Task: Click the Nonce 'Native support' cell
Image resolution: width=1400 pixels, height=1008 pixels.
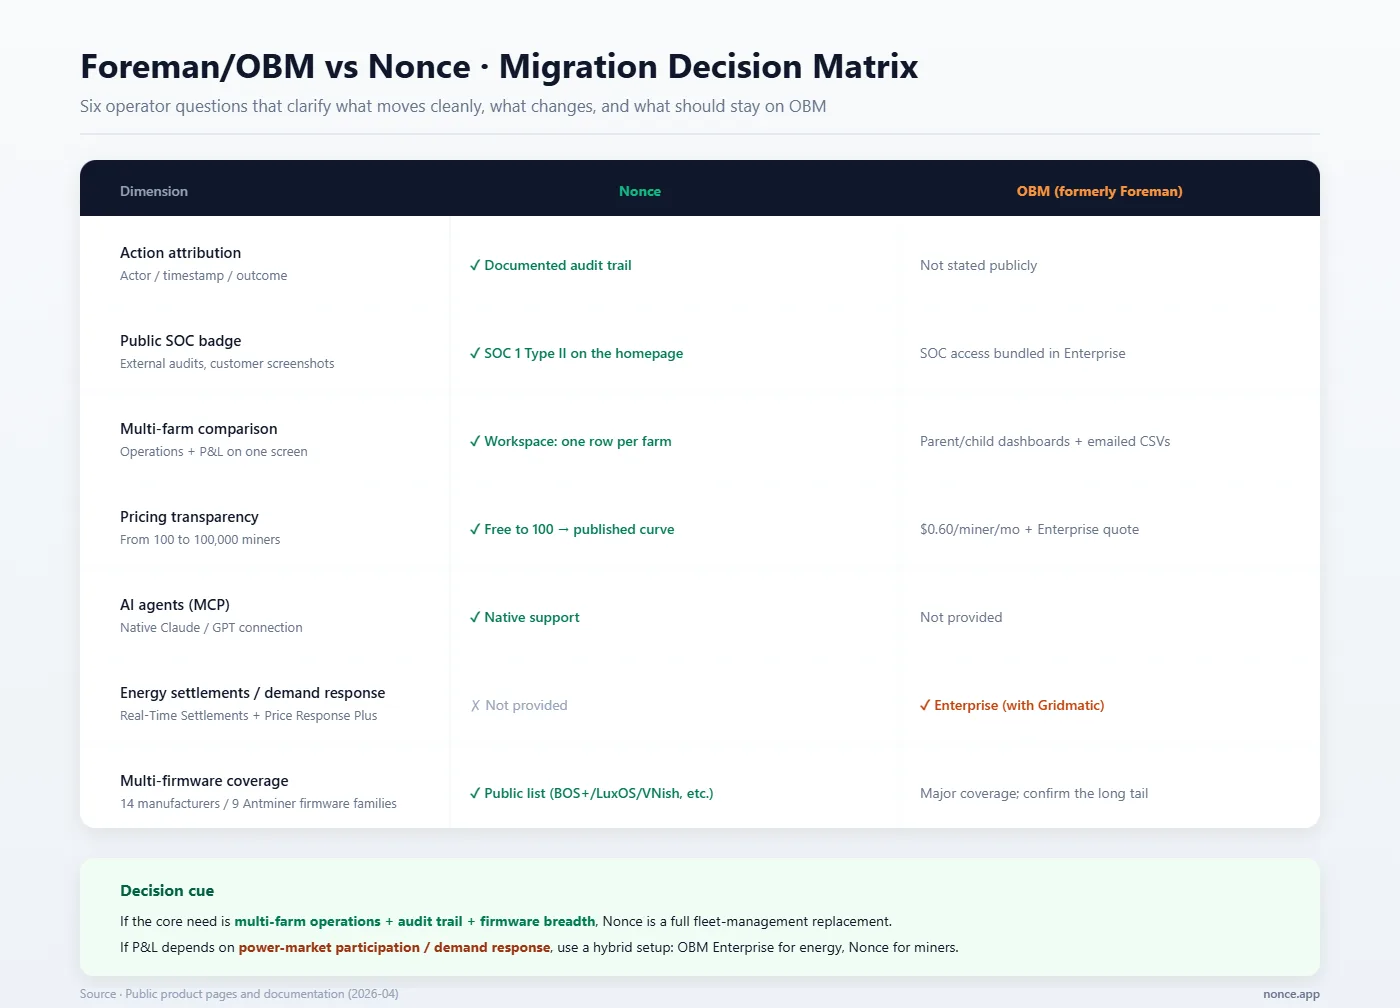Action: 524,617
